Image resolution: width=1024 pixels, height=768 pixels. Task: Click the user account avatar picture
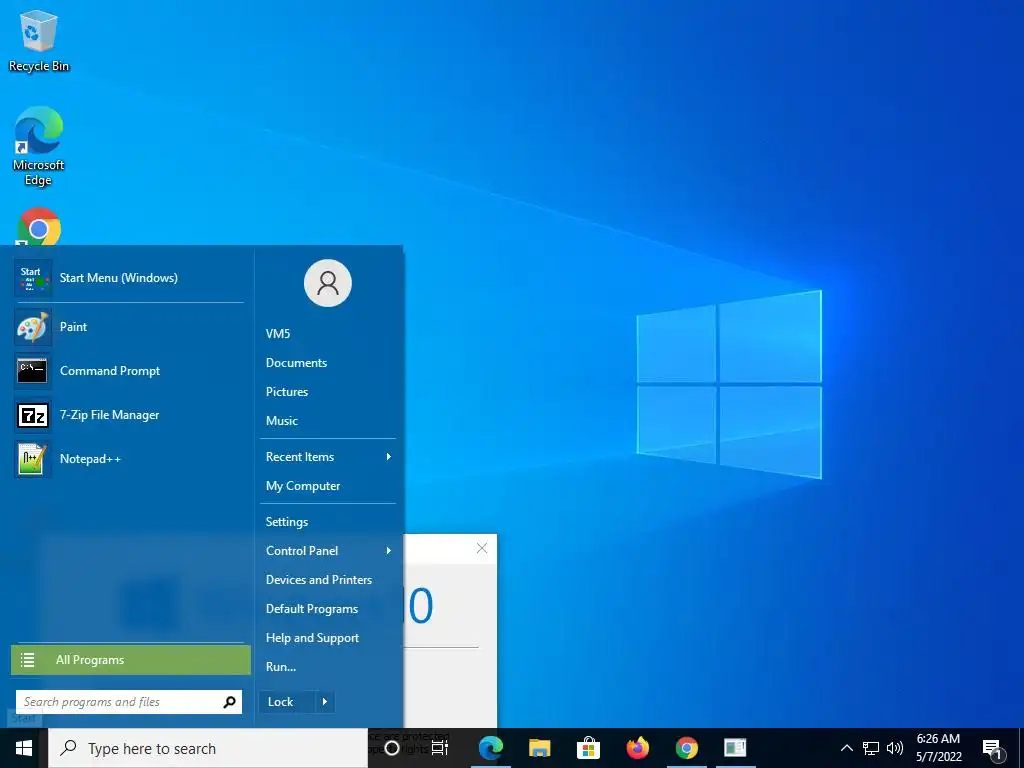pos(328,283)
